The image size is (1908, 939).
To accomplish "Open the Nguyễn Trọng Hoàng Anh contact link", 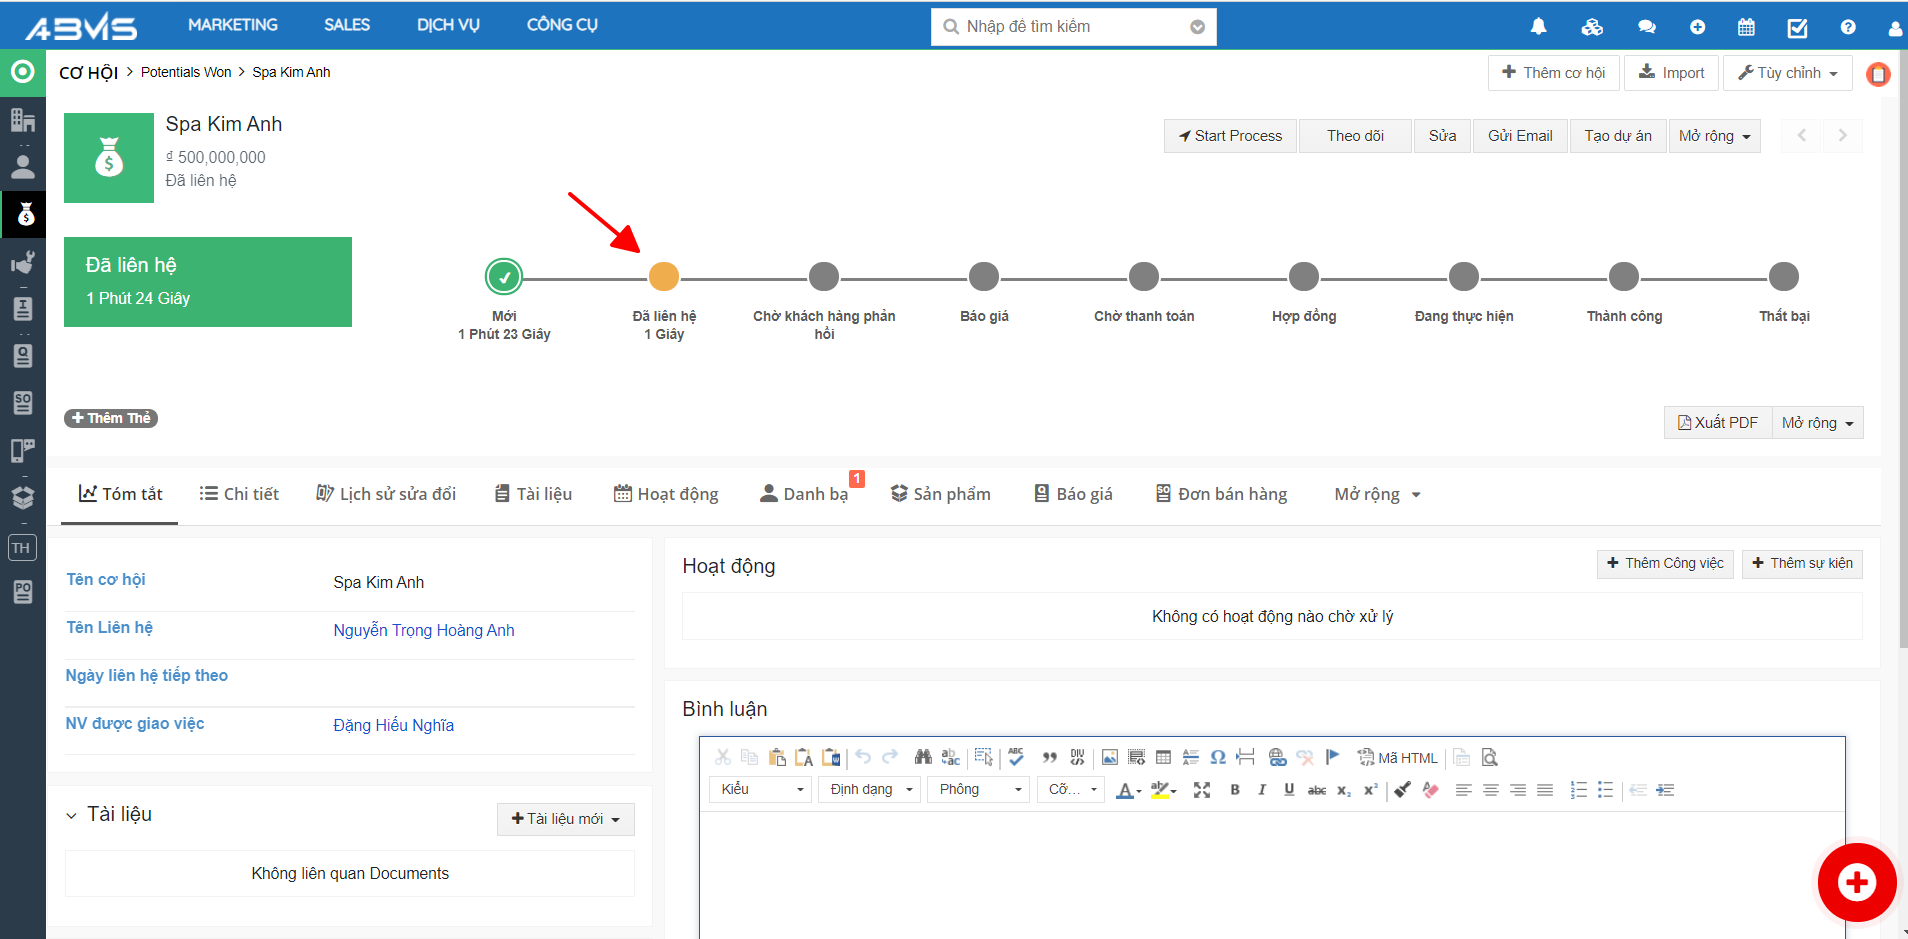I will click(424, 630).
